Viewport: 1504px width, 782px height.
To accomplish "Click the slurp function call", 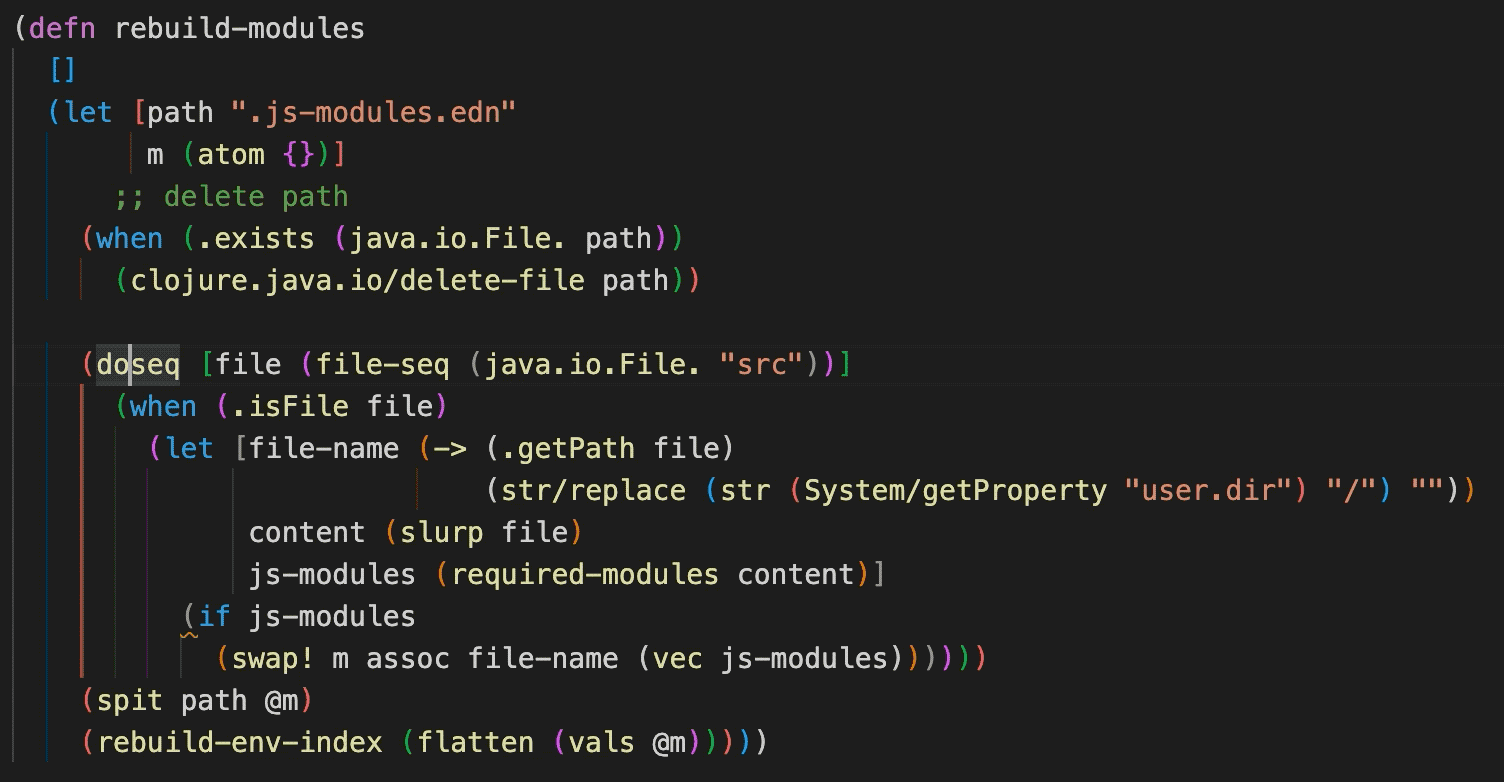I will click(x=441, y=532).
